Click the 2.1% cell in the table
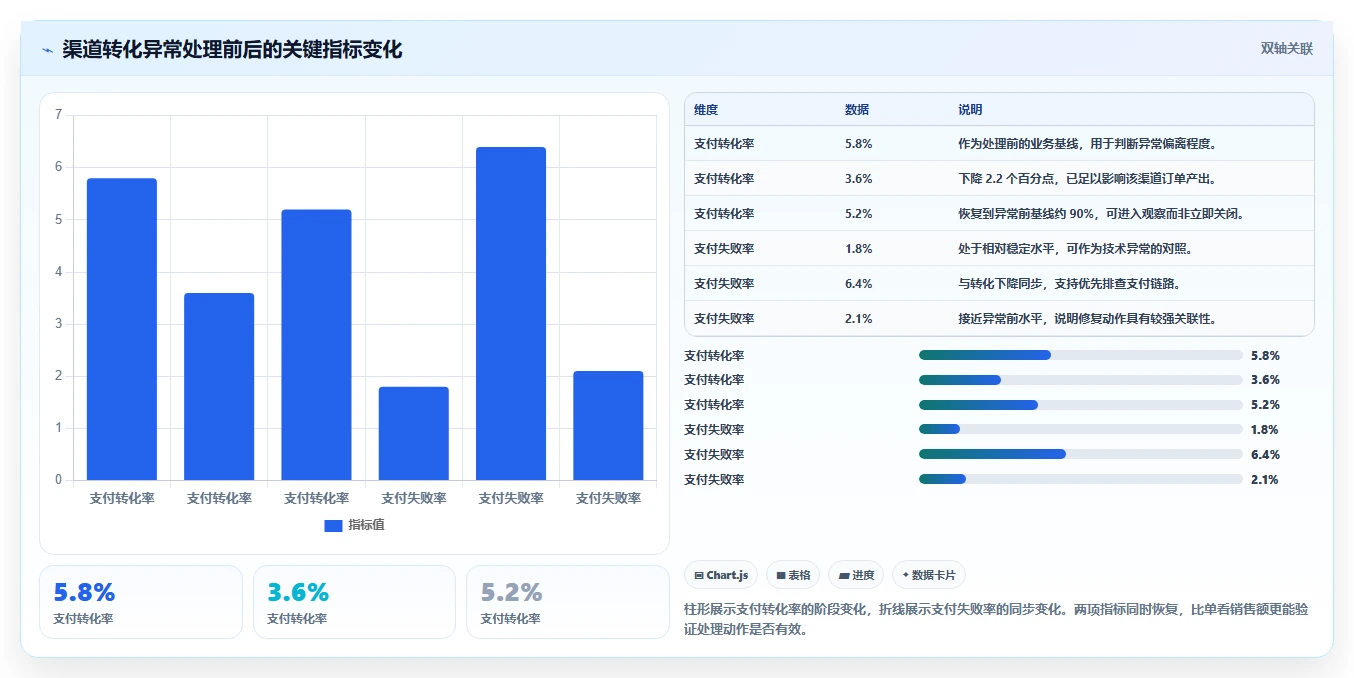 859,319
